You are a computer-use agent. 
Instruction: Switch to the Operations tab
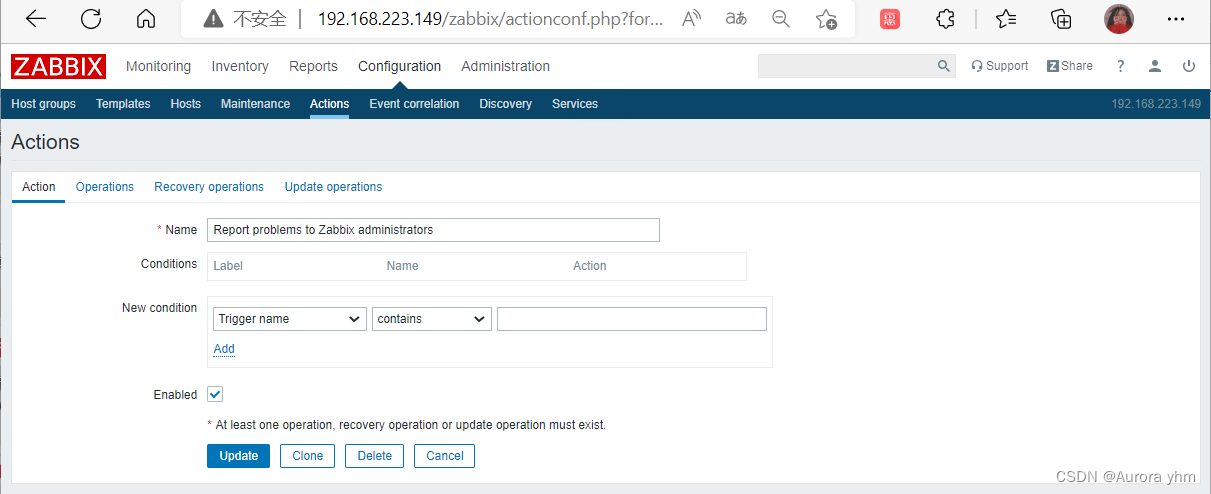point(105,187)
